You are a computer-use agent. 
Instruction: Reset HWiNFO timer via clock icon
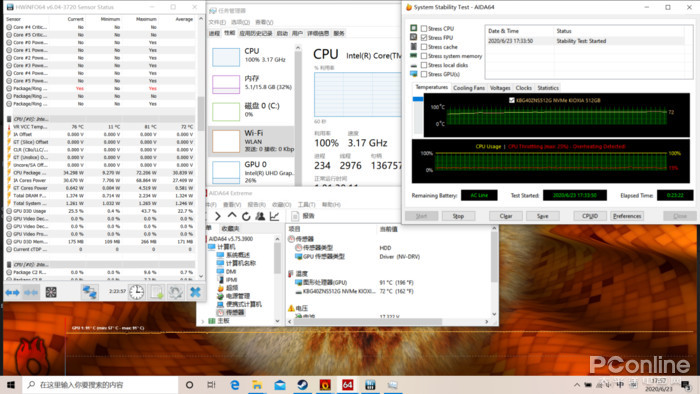137,292
